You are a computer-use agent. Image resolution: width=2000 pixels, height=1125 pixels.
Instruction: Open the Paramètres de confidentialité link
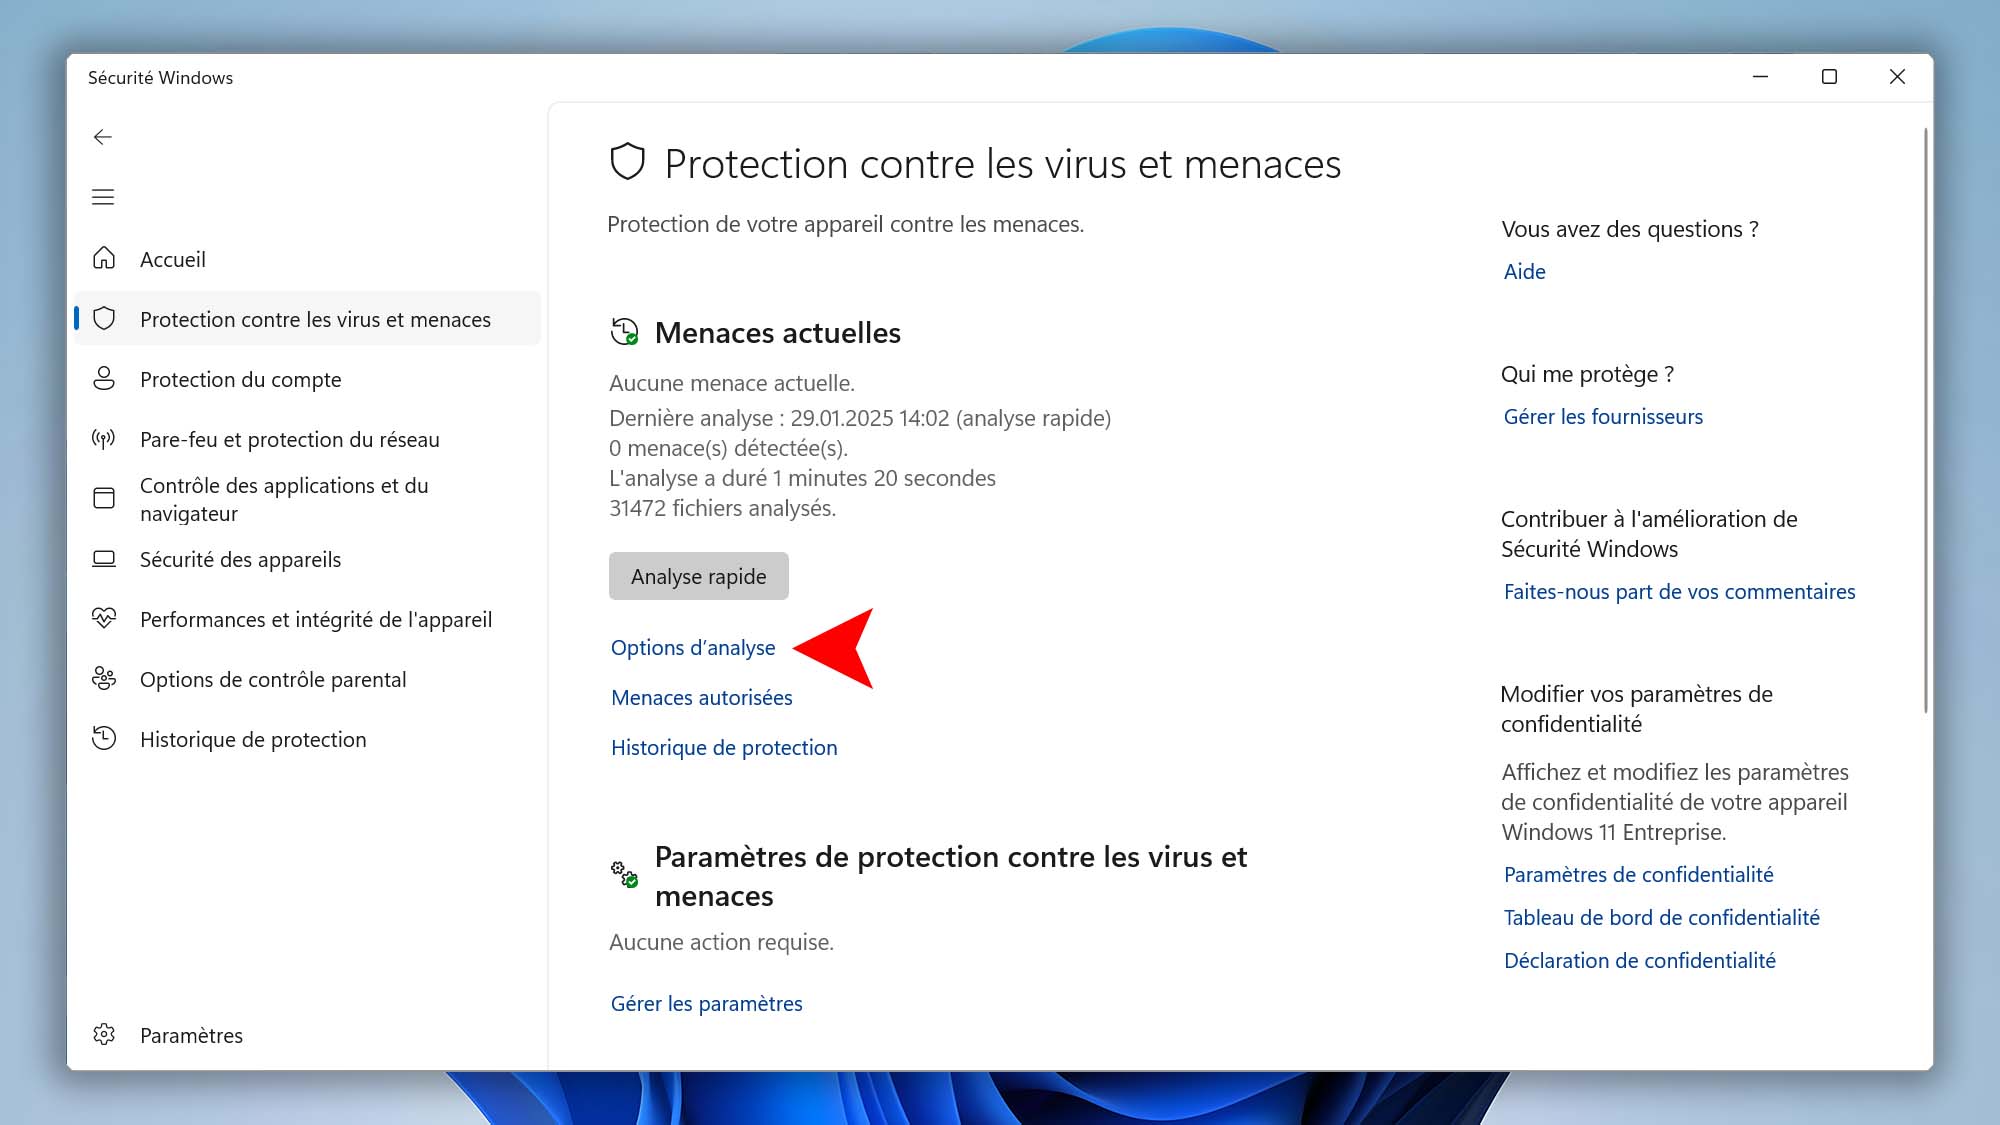(x=1638, y=874)
